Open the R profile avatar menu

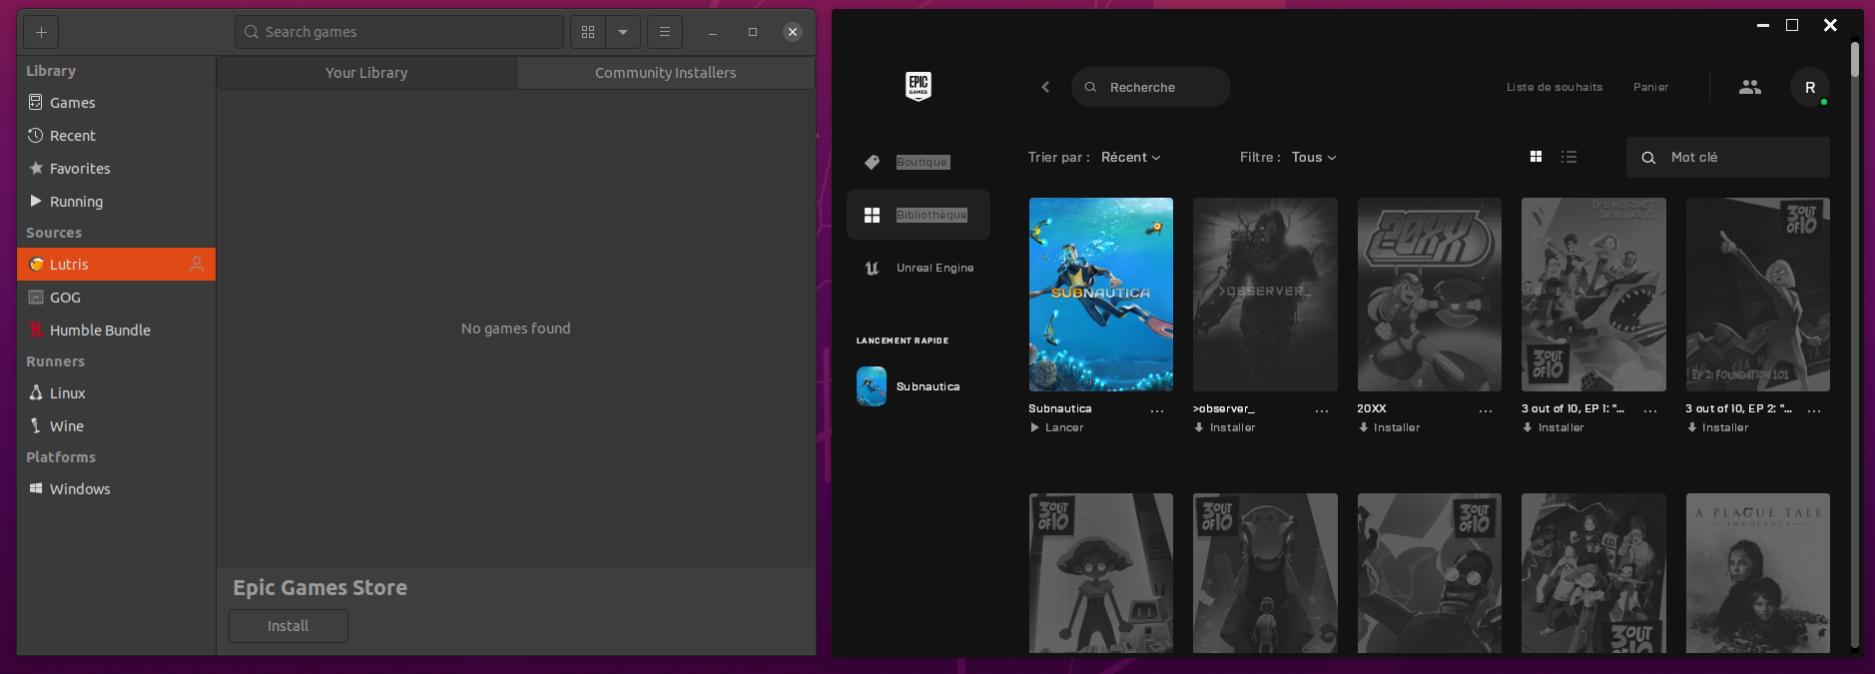(1810, 87)
